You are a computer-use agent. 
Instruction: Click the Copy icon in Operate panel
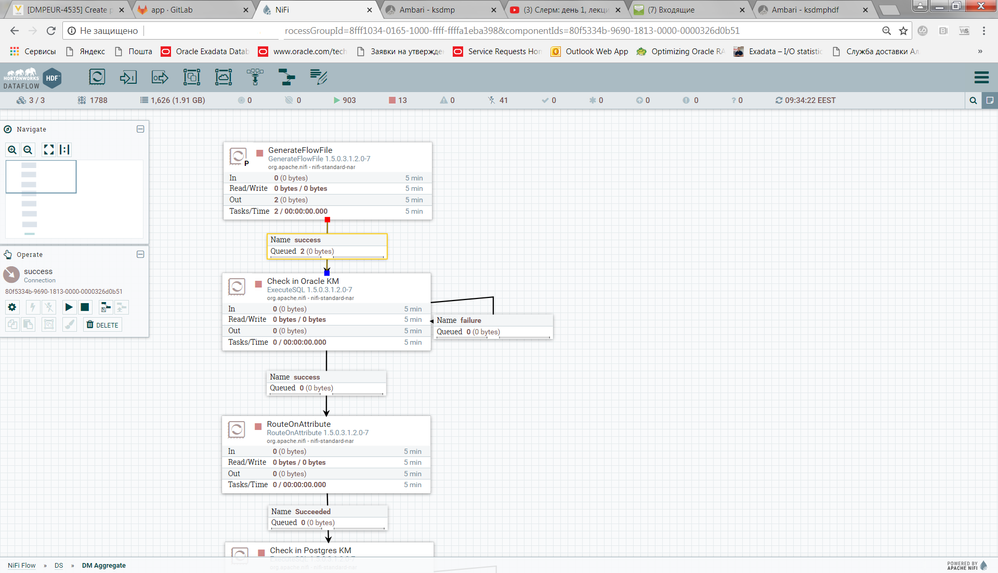(x=12, y=325)
